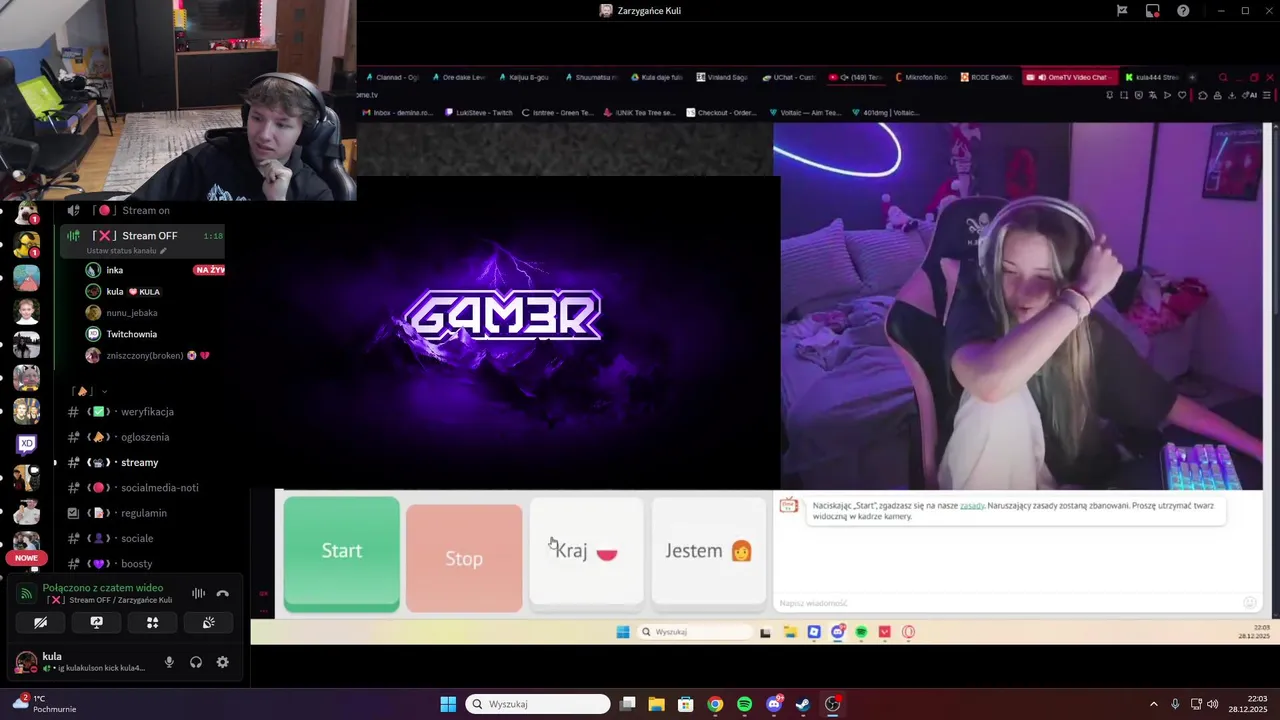Open the Checkout - Order bookmark
Image resolution: width=1280 pixels, height=720 pixels.
pyautogui.click(x=721, y=113)
